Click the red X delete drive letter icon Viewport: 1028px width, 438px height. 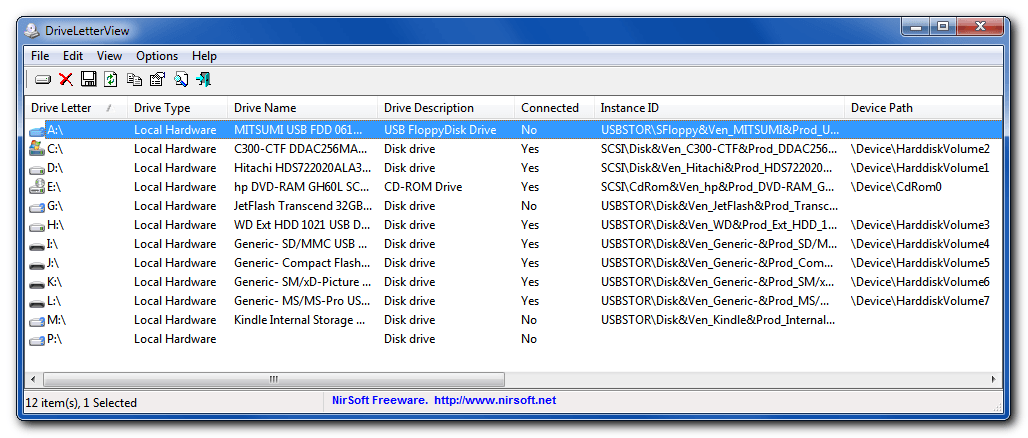coord(66,79)
